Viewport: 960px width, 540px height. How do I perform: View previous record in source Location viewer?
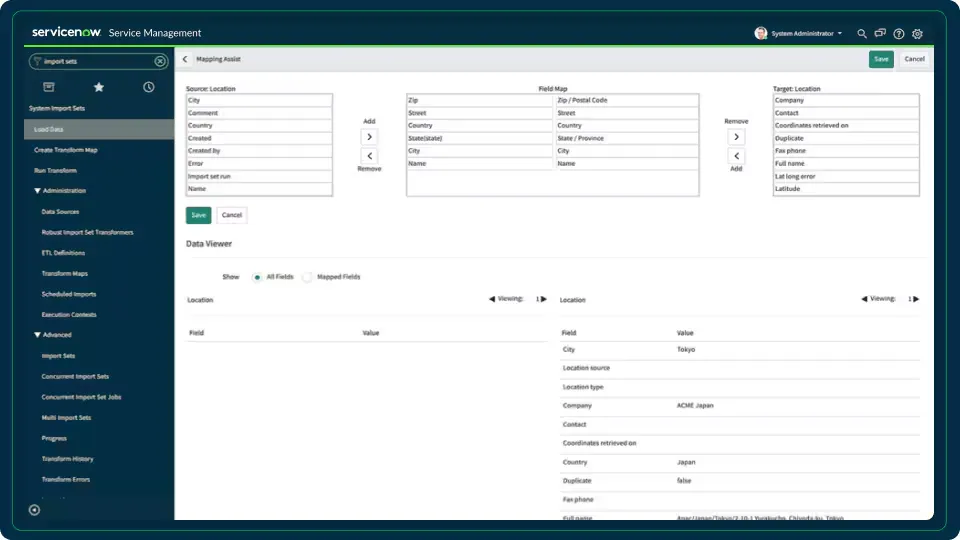point(492,299)
